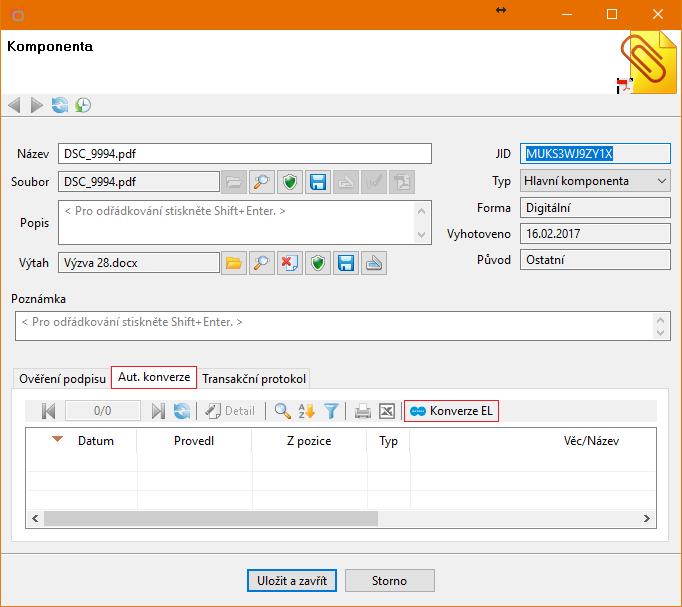Sort conversion list A-Z
Image resolution: width=682 pixels, height=607 pixels.
tap(306, 411)
